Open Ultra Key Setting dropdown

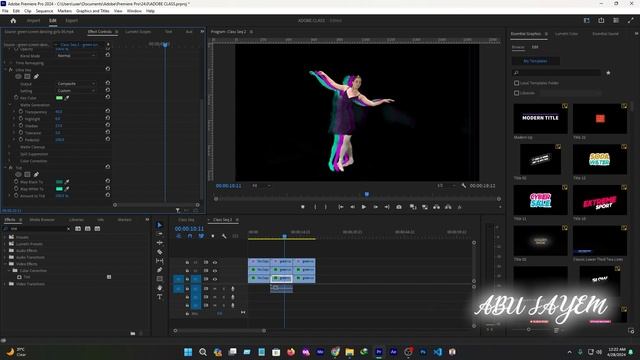76,91
